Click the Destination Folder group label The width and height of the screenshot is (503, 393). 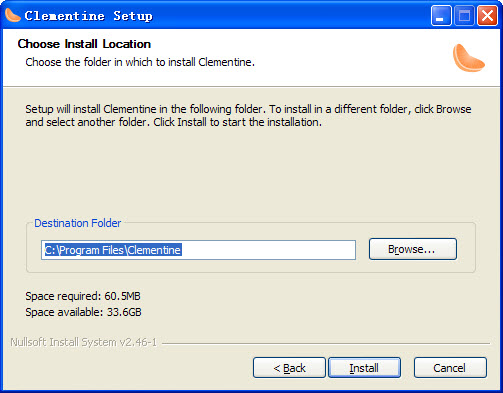point(78,223)
